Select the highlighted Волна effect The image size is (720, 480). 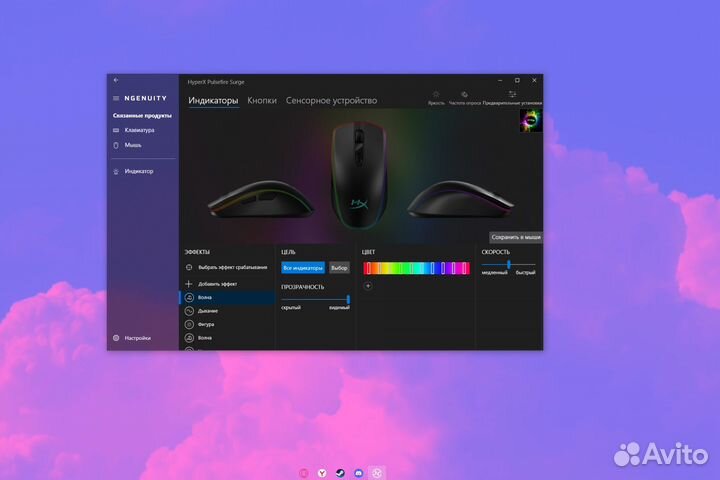click(x=227, y=298)
